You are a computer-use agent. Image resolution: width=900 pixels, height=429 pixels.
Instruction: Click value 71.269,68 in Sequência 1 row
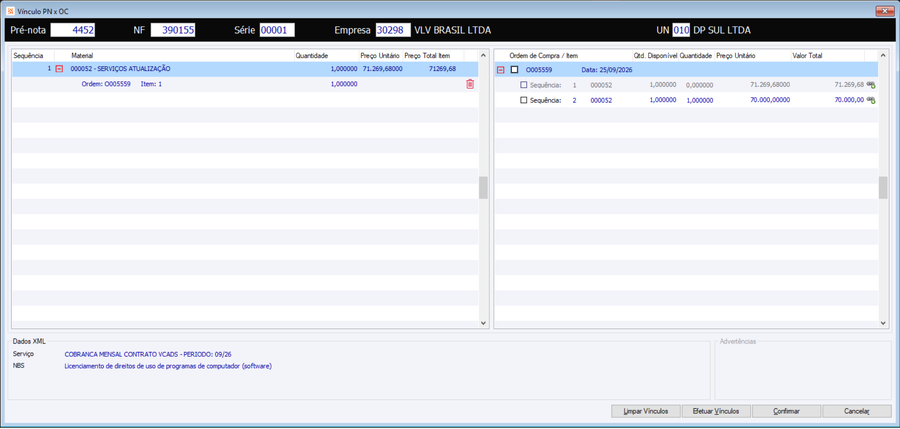(x=849, y=84)
